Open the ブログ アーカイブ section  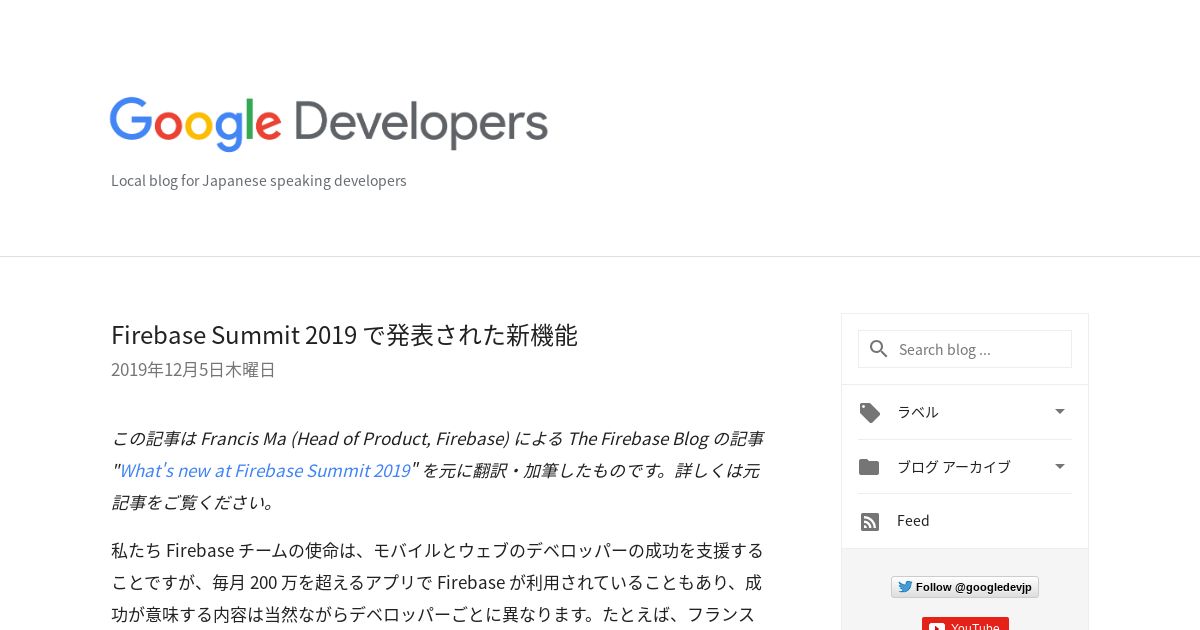[964, 467]
